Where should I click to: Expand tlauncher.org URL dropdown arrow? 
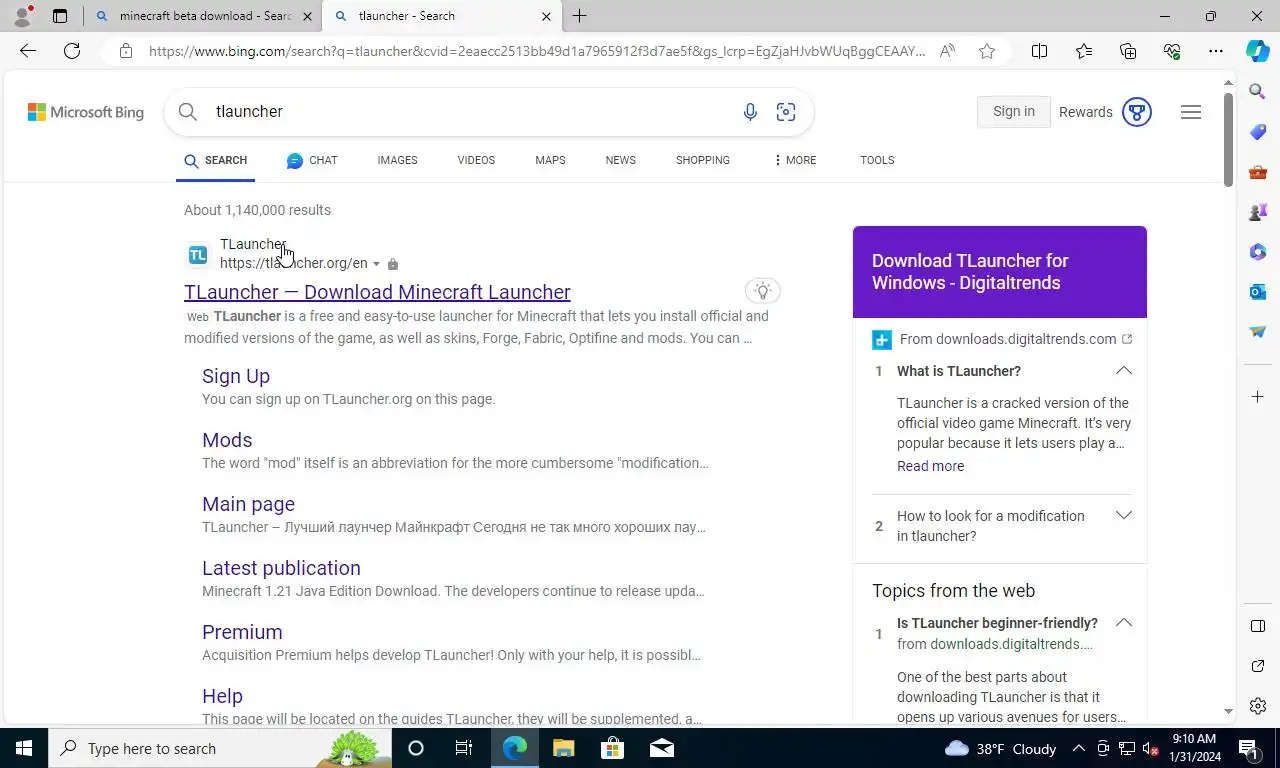[x=377, y=264]
